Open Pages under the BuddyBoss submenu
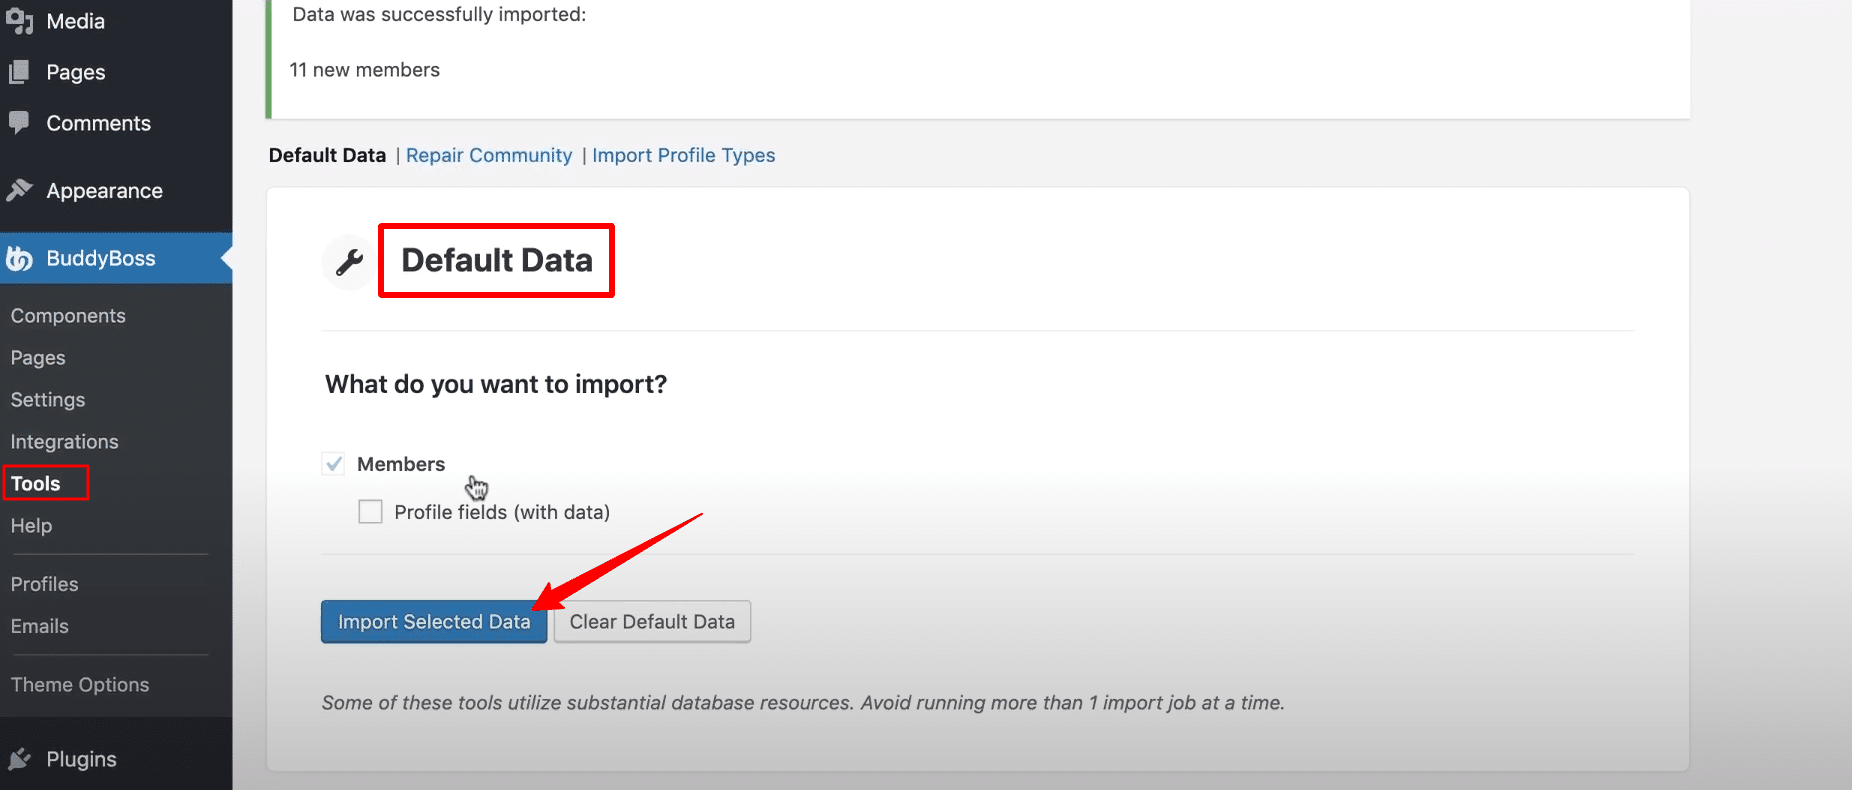The image size is (1852, 790). [x=38, y=358]
